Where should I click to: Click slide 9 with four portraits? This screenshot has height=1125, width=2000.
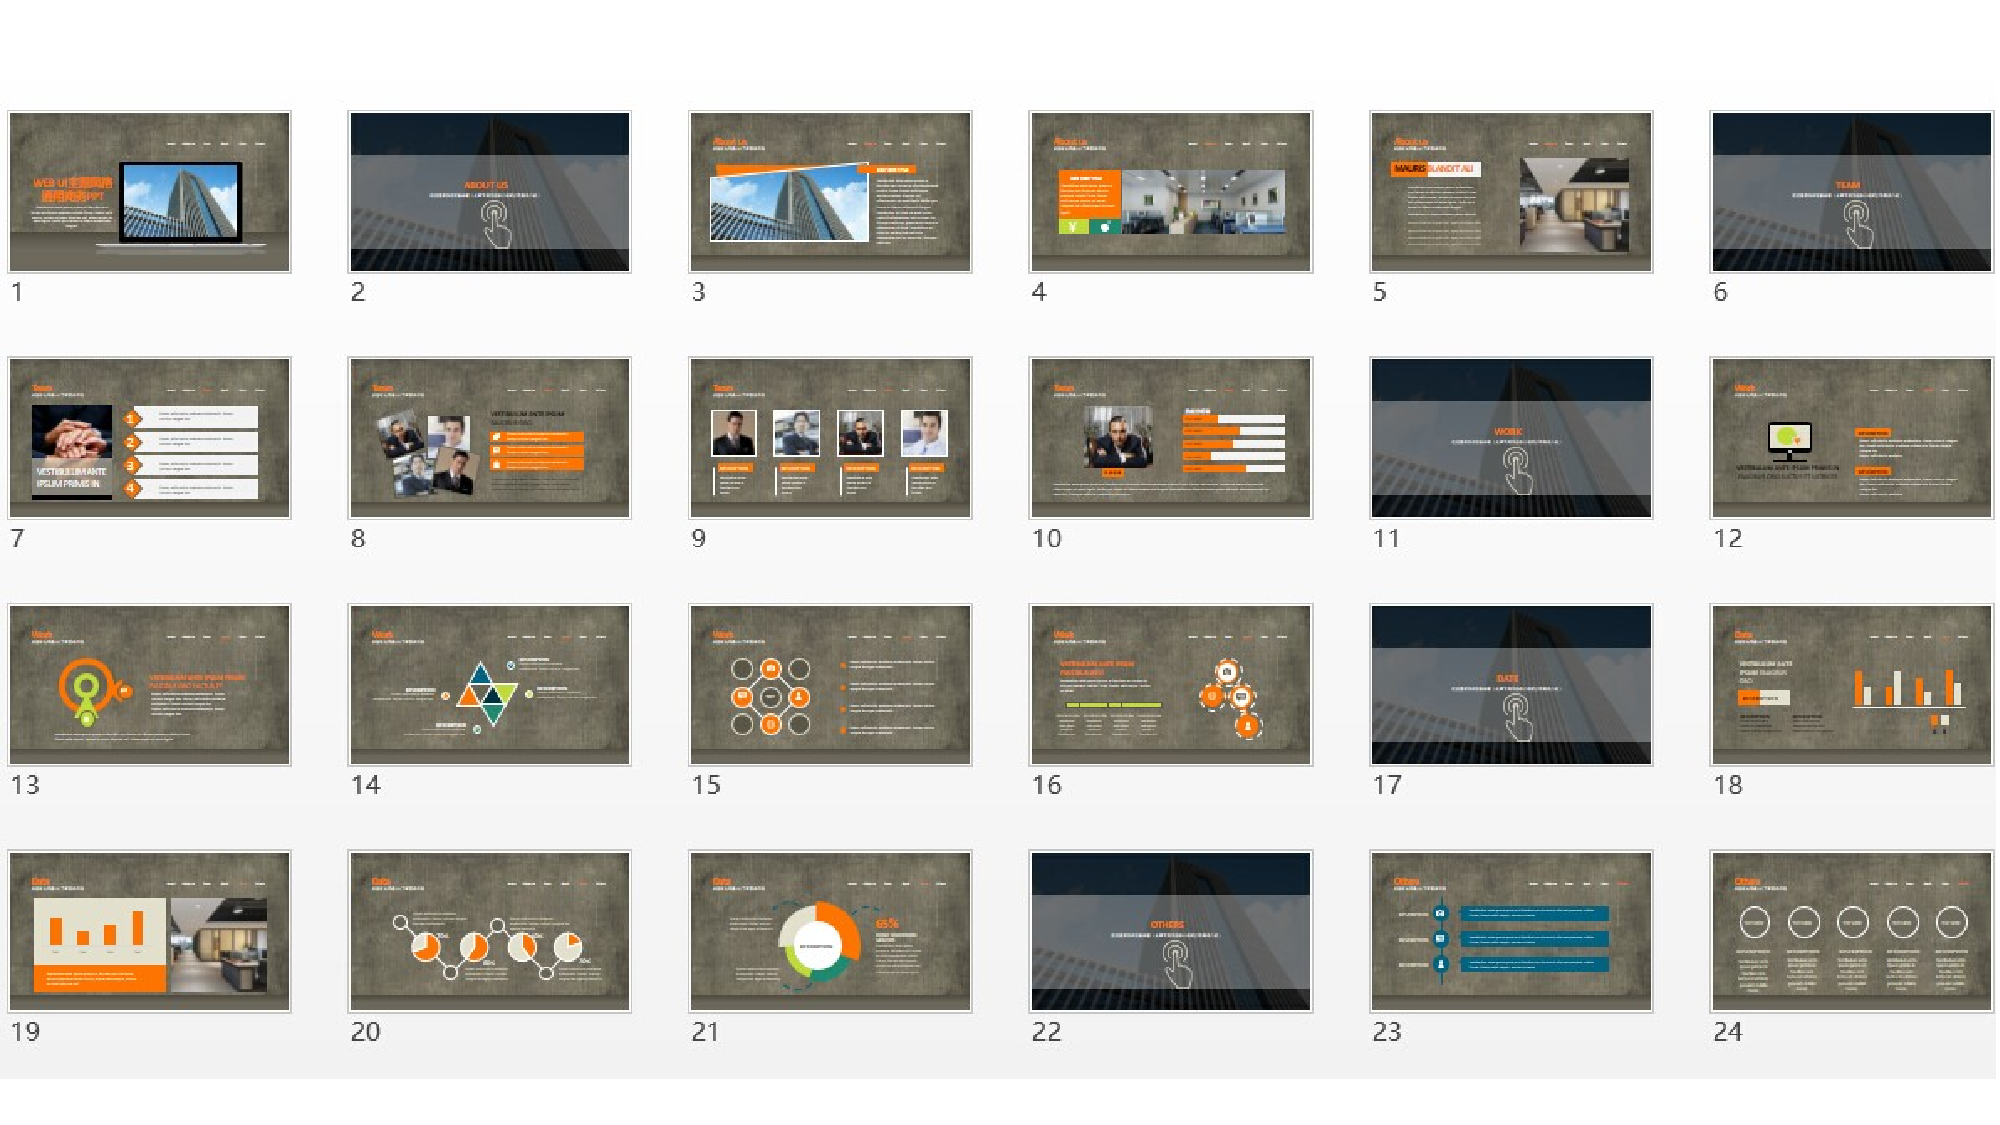pyautogui.click(x=830, y=438)
